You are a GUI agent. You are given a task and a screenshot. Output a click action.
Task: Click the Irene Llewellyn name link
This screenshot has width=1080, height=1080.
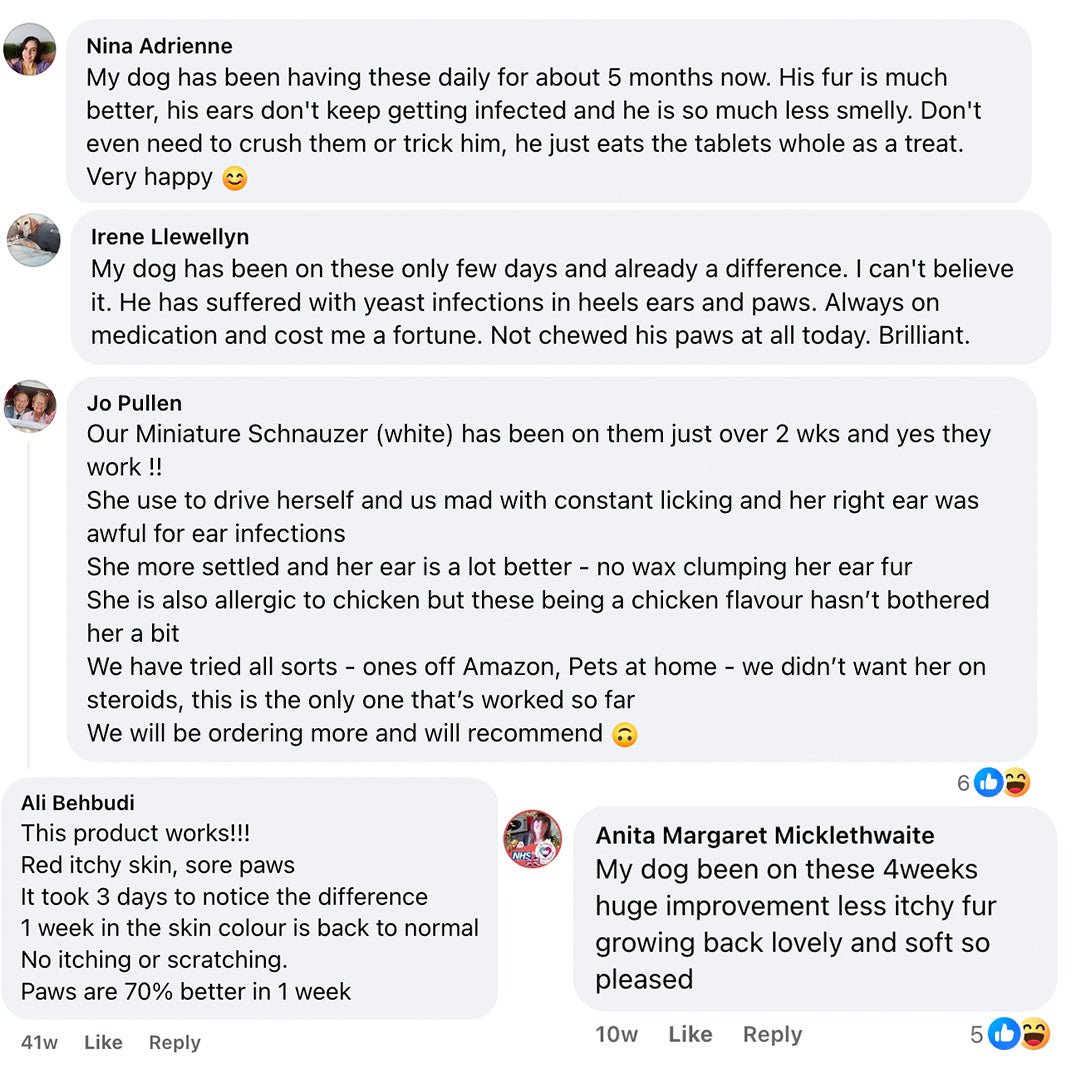[170, 237]
